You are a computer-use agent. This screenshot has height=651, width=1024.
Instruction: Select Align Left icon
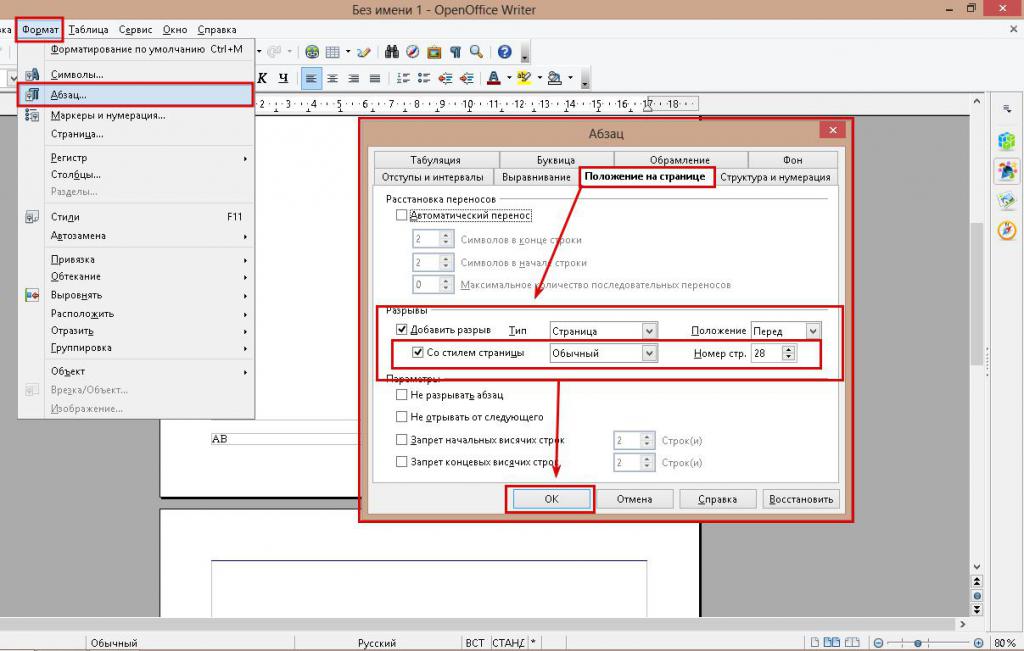pyautogui.click(x=312, y=78)
